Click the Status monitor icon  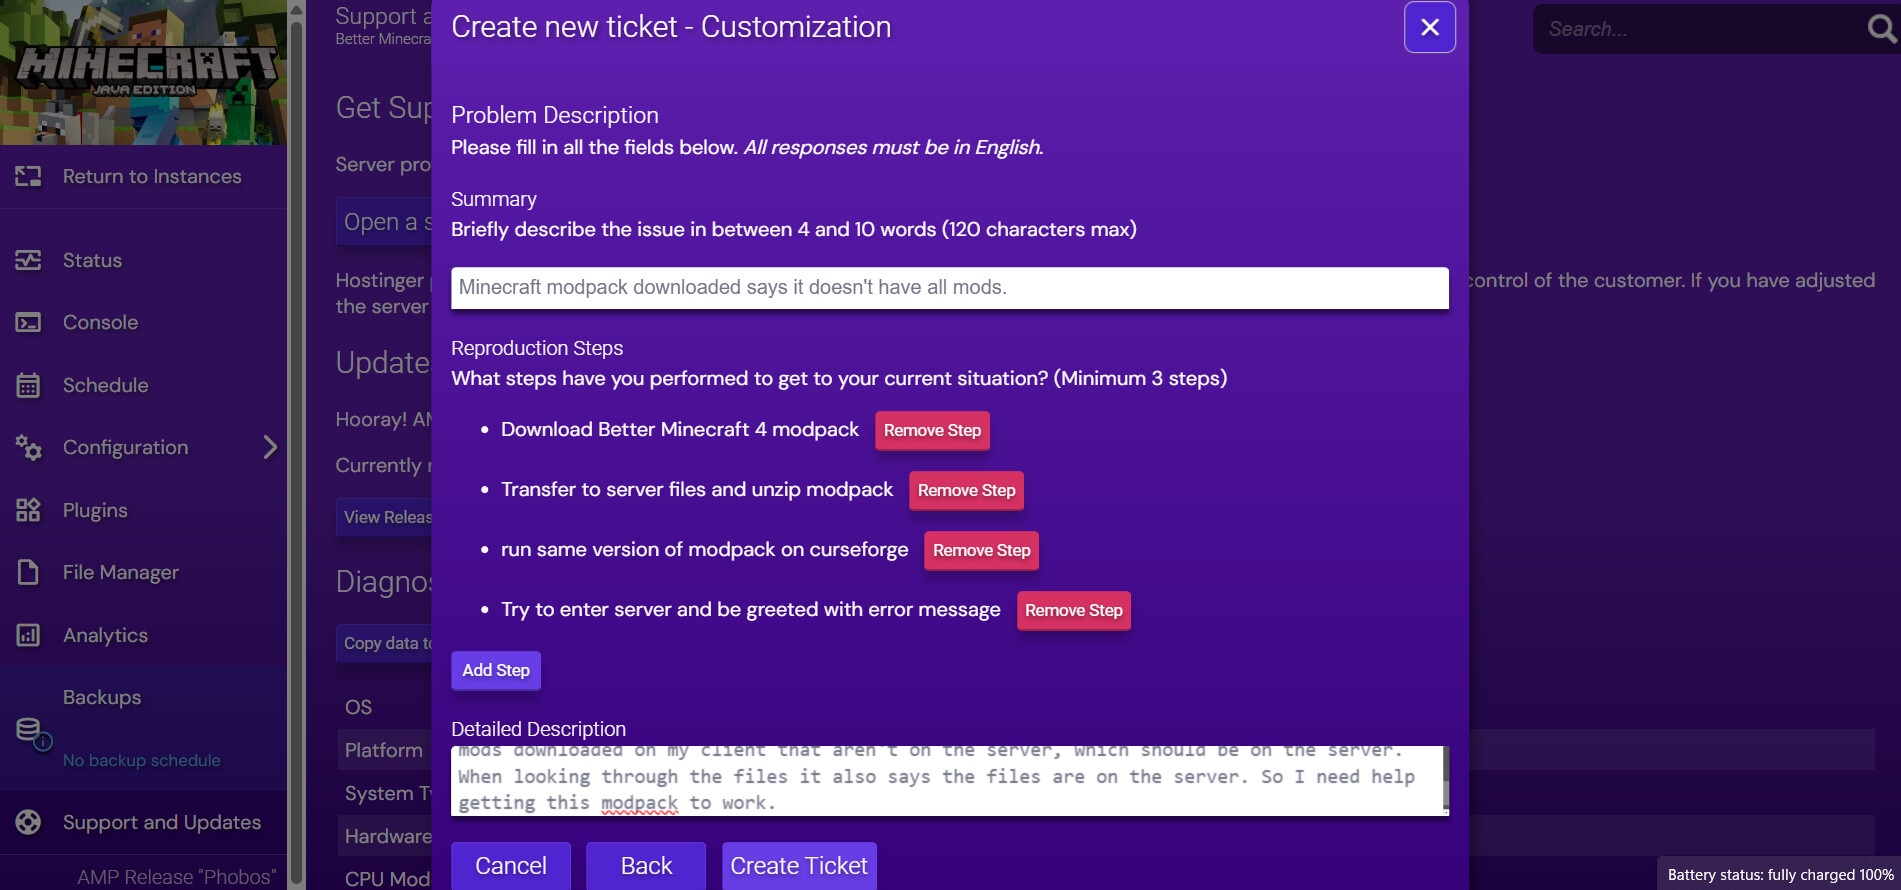coord(28,260)
